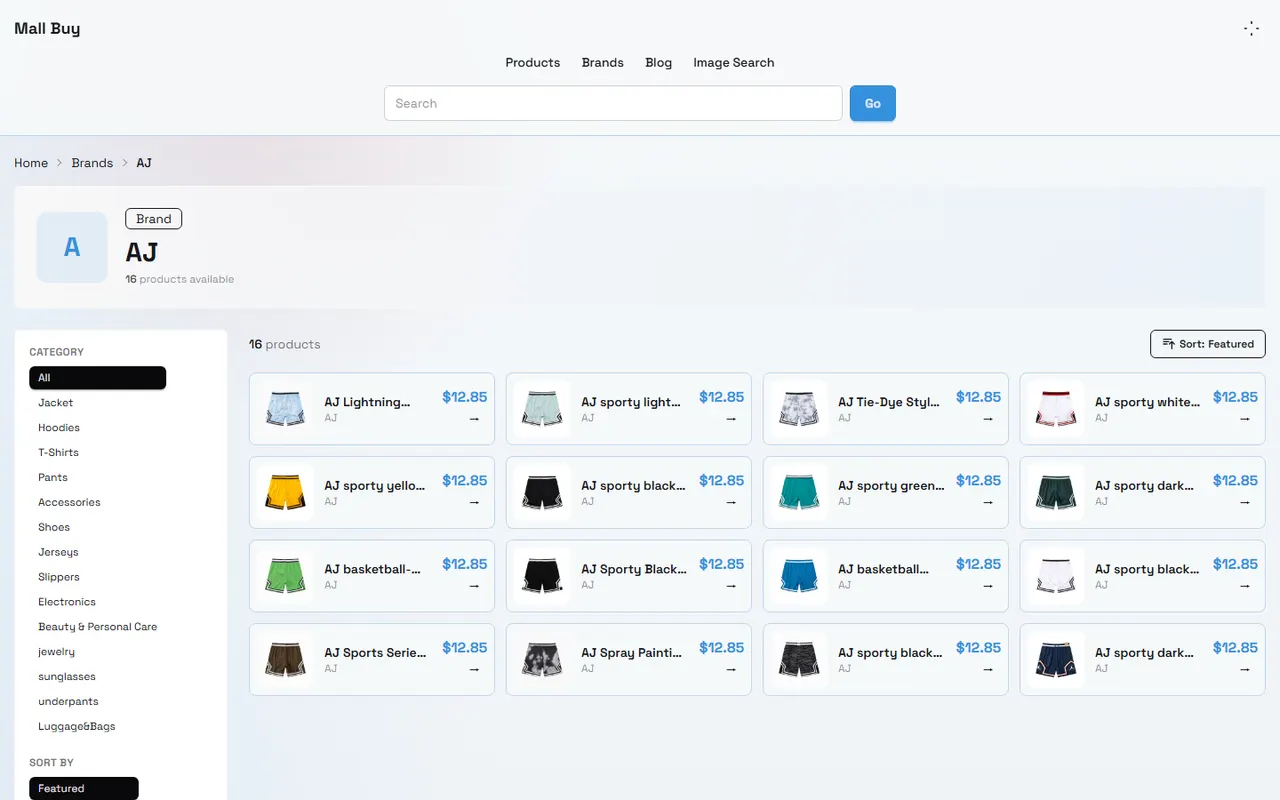The image size is (1280, 800).
Task: Click the AJ brand letter avatar
Action: point(72,247)
